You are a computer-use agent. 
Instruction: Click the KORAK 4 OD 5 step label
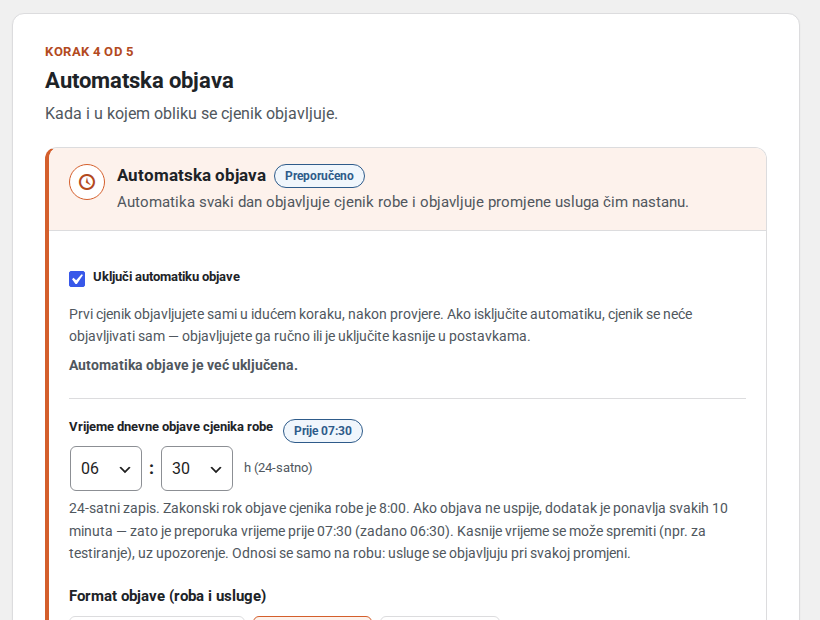click(89, 52)
